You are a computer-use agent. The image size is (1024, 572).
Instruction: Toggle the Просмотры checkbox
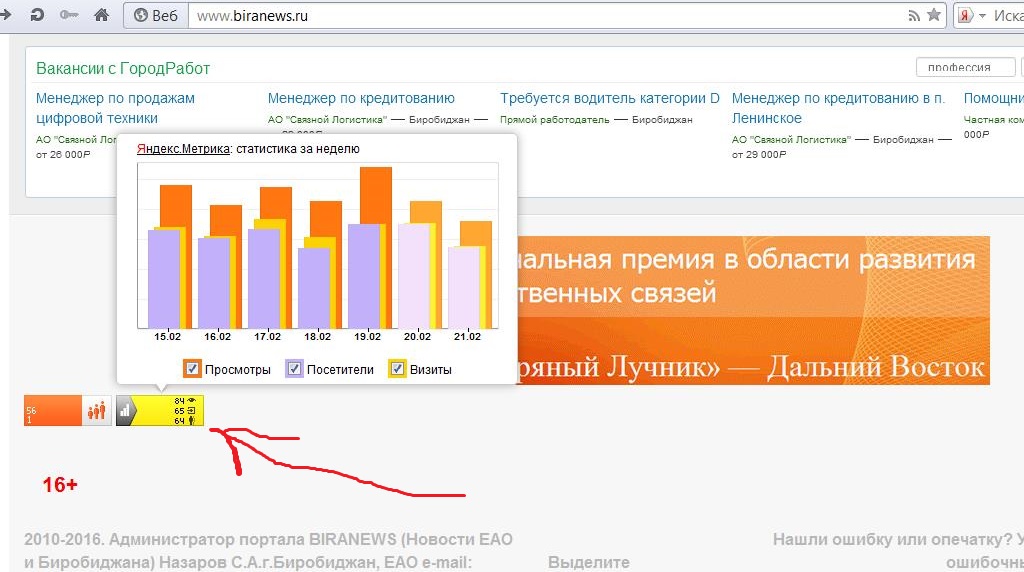click(191, 369)
